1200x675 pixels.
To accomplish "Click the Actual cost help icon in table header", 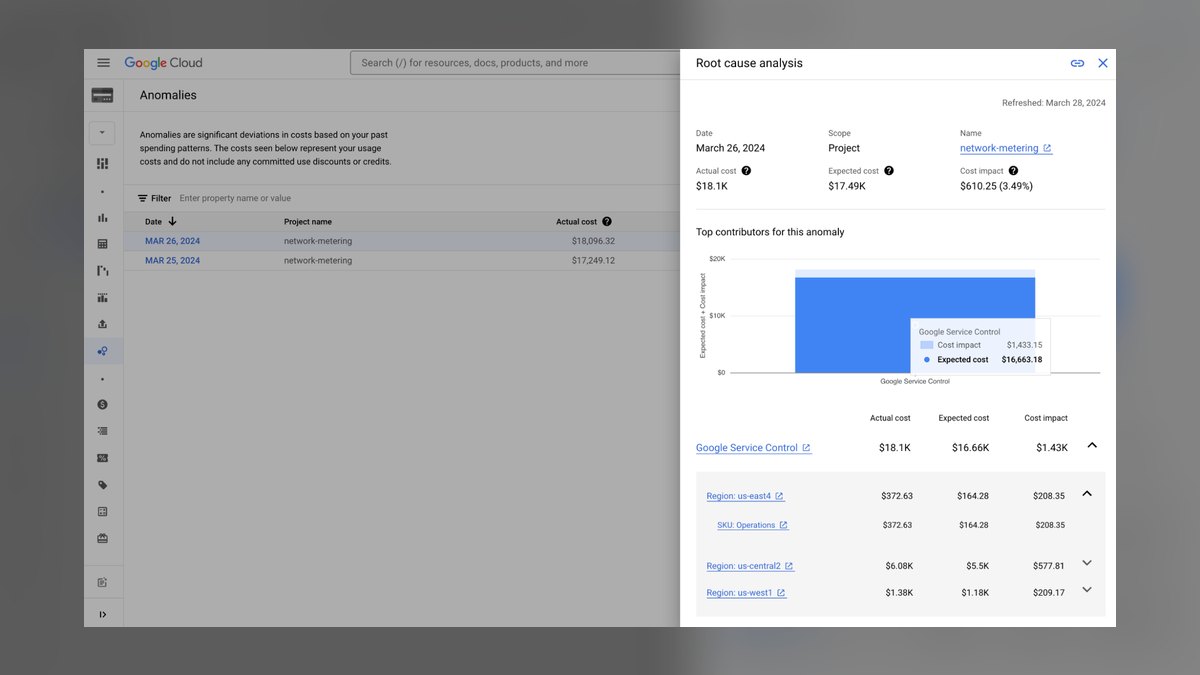I will [x=607, y=222].
